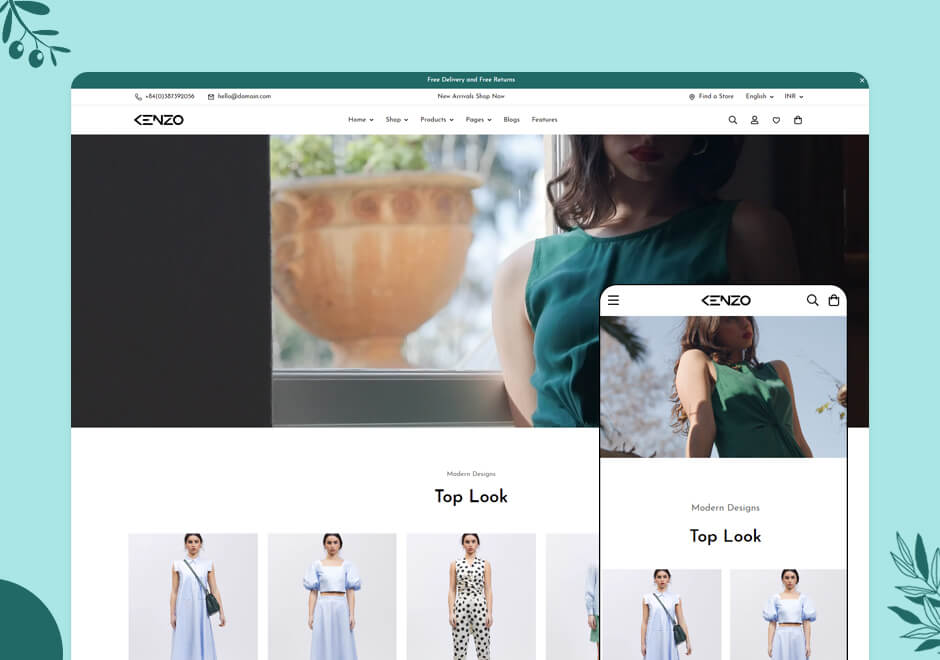Click the desktop header search icon

pos(733,120)
